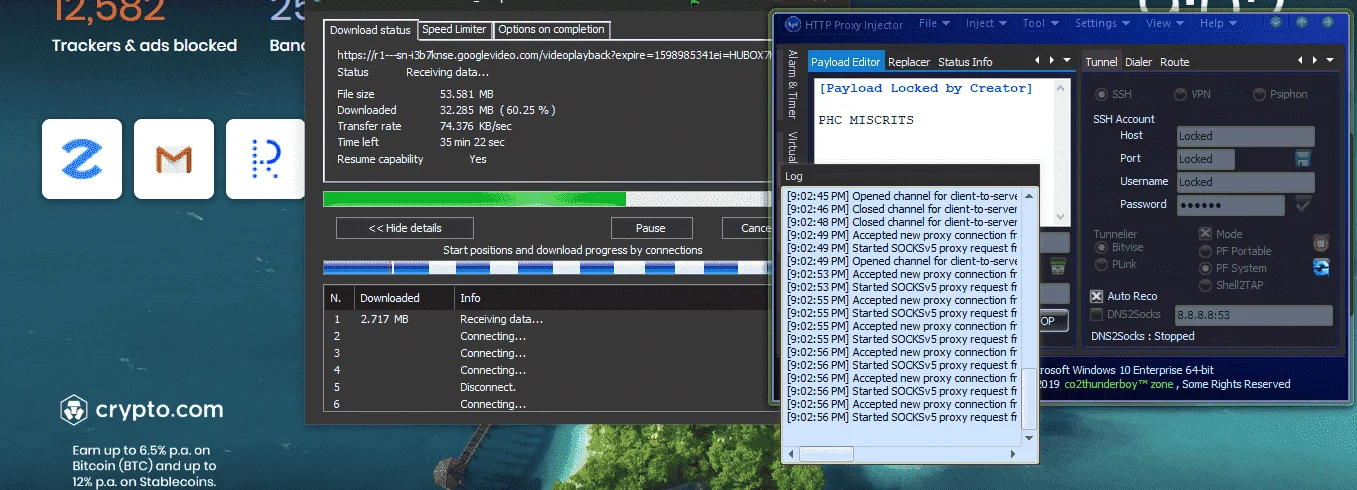The height and width of the screenshot is (490, 1357).
Task: Open the Gmail shortcut tile
Action: tap(174, 159)
